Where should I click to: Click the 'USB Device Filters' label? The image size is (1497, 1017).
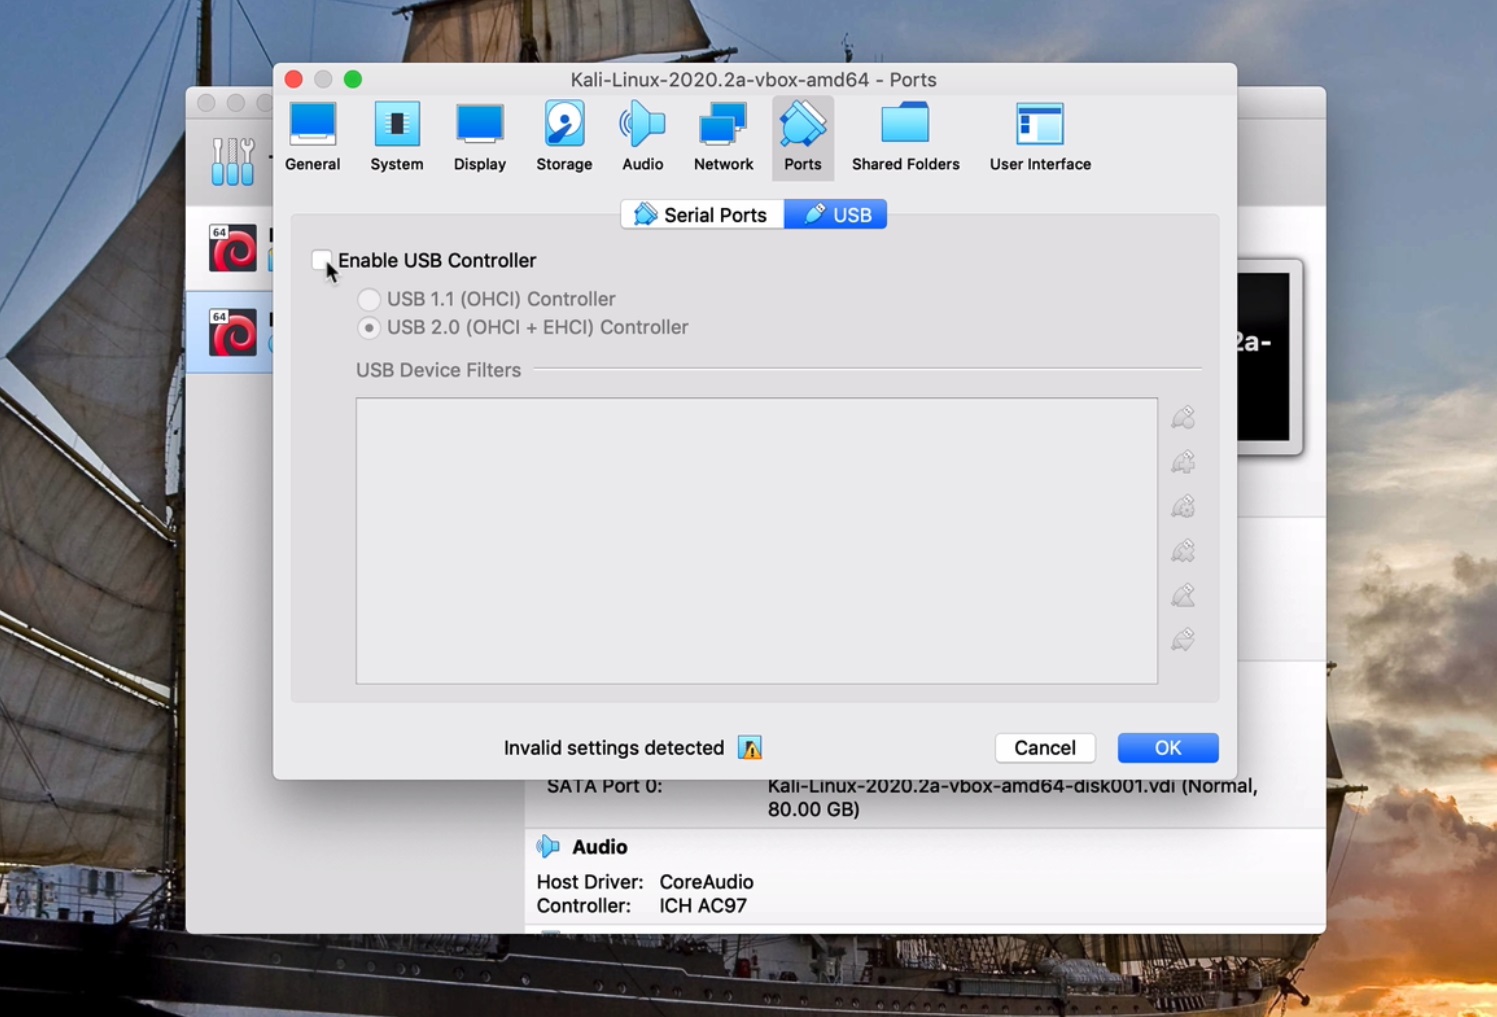[x=438, y=370]
